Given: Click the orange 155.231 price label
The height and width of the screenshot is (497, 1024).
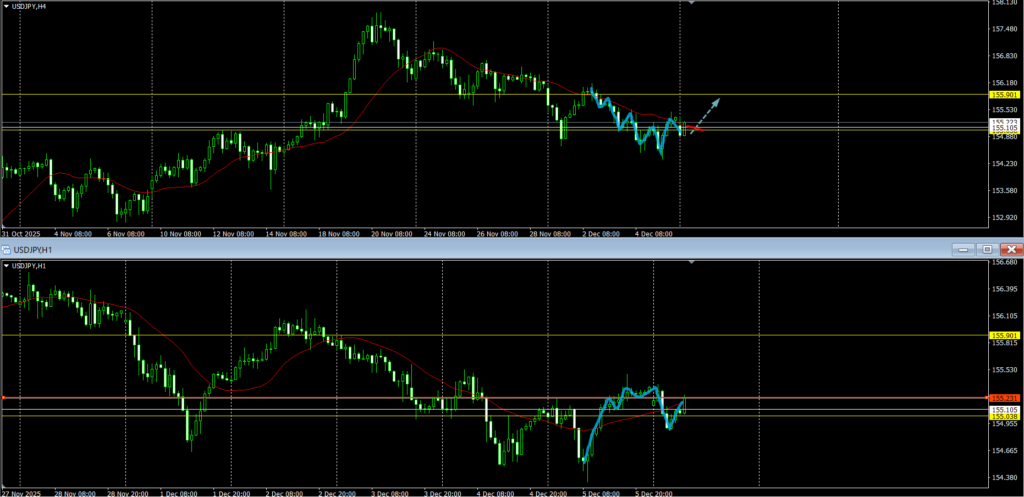Looking at the screenshot, I should tap(1003, 398).
